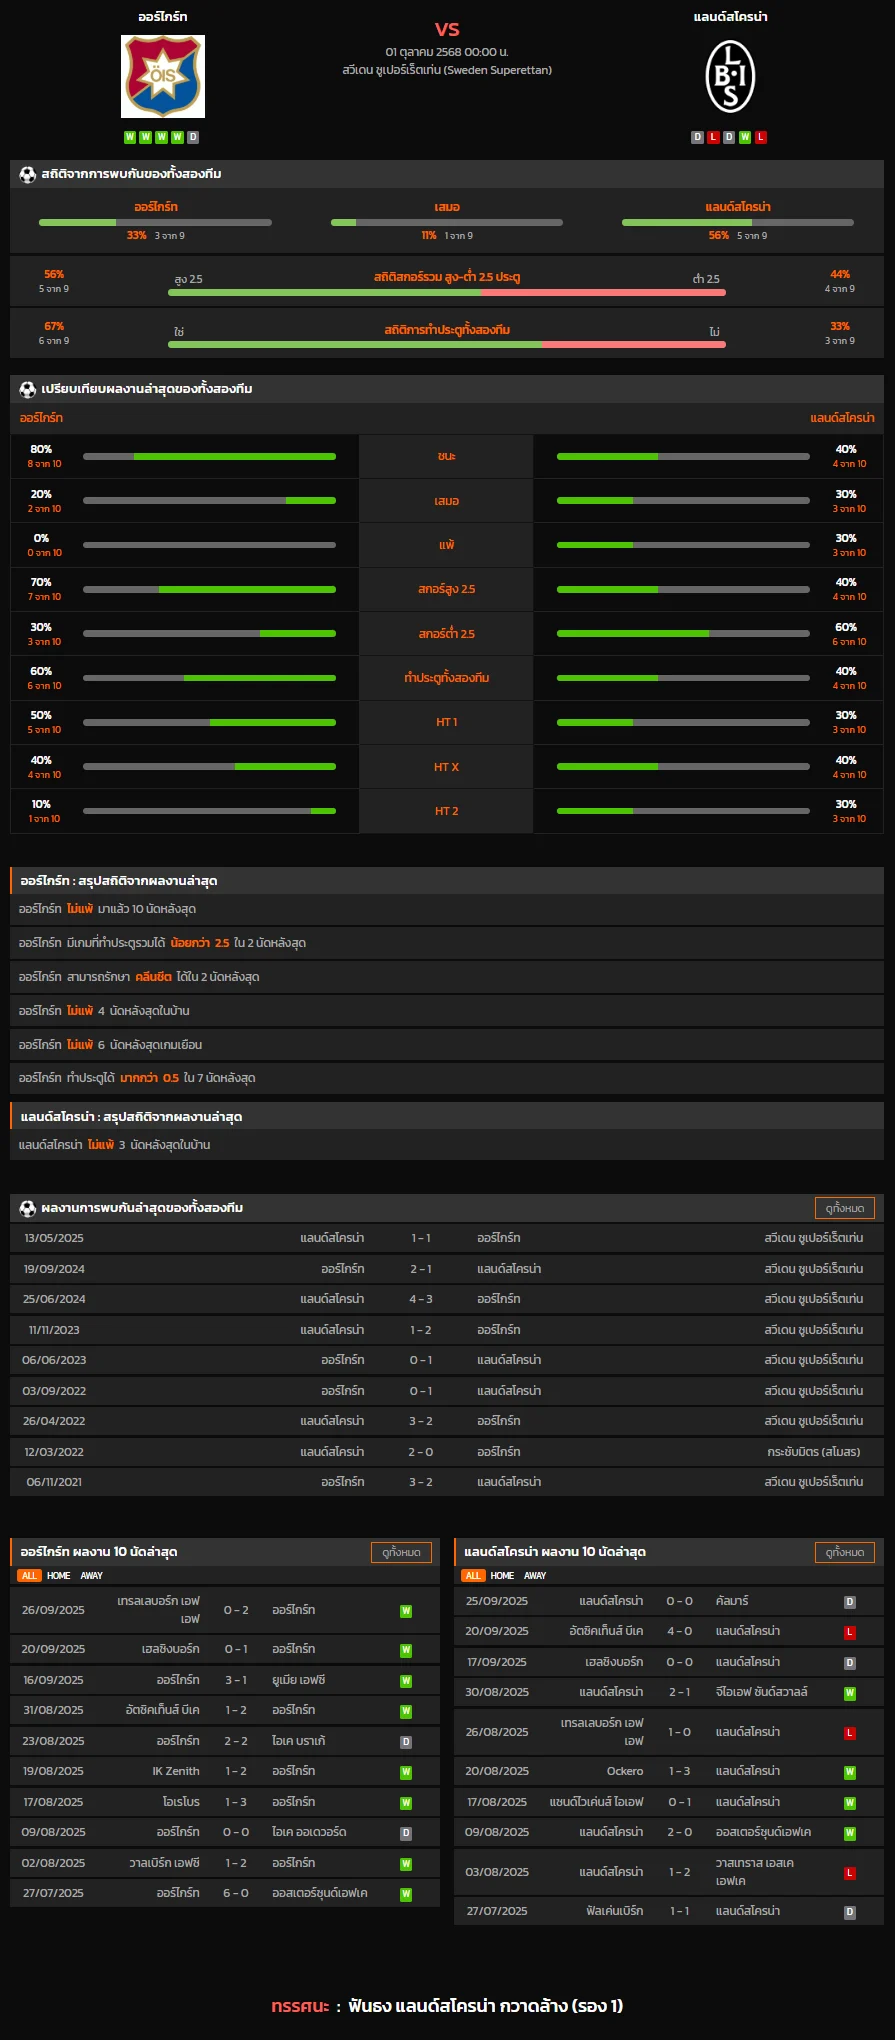The height and width of the screenshot is (2040, 895).
Task: Select the HOME tab under ออร์ไกร์ท results
Action: coord(59,1576)
